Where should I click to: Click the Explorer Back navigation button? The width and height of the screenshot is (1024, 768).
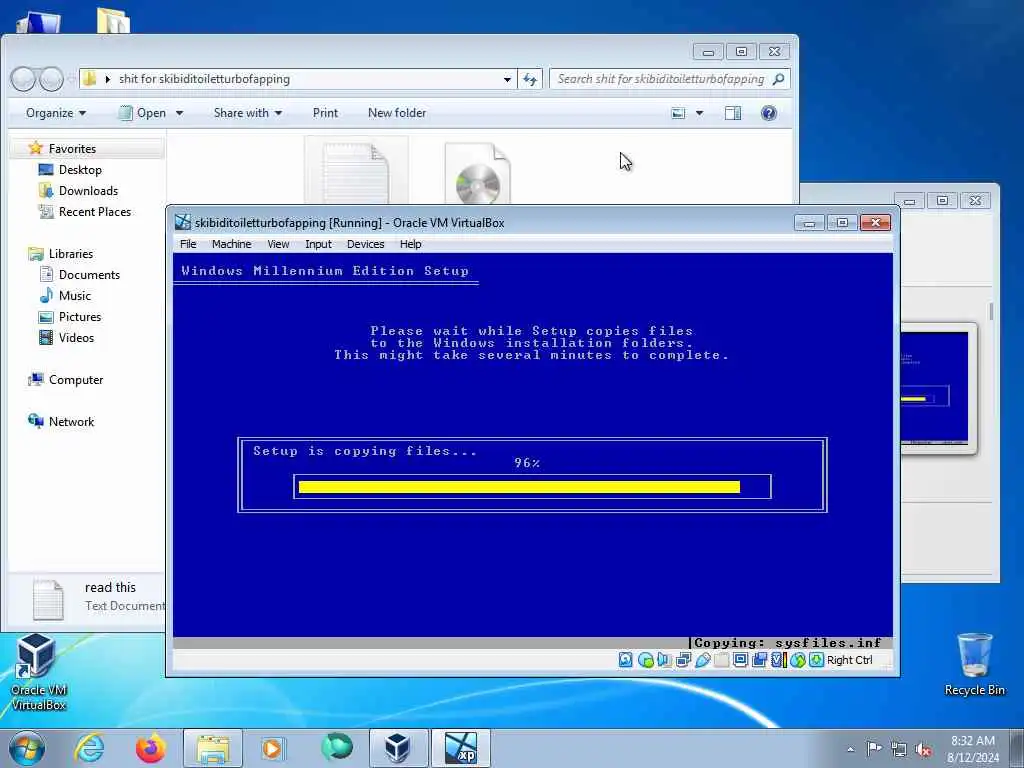23,79
